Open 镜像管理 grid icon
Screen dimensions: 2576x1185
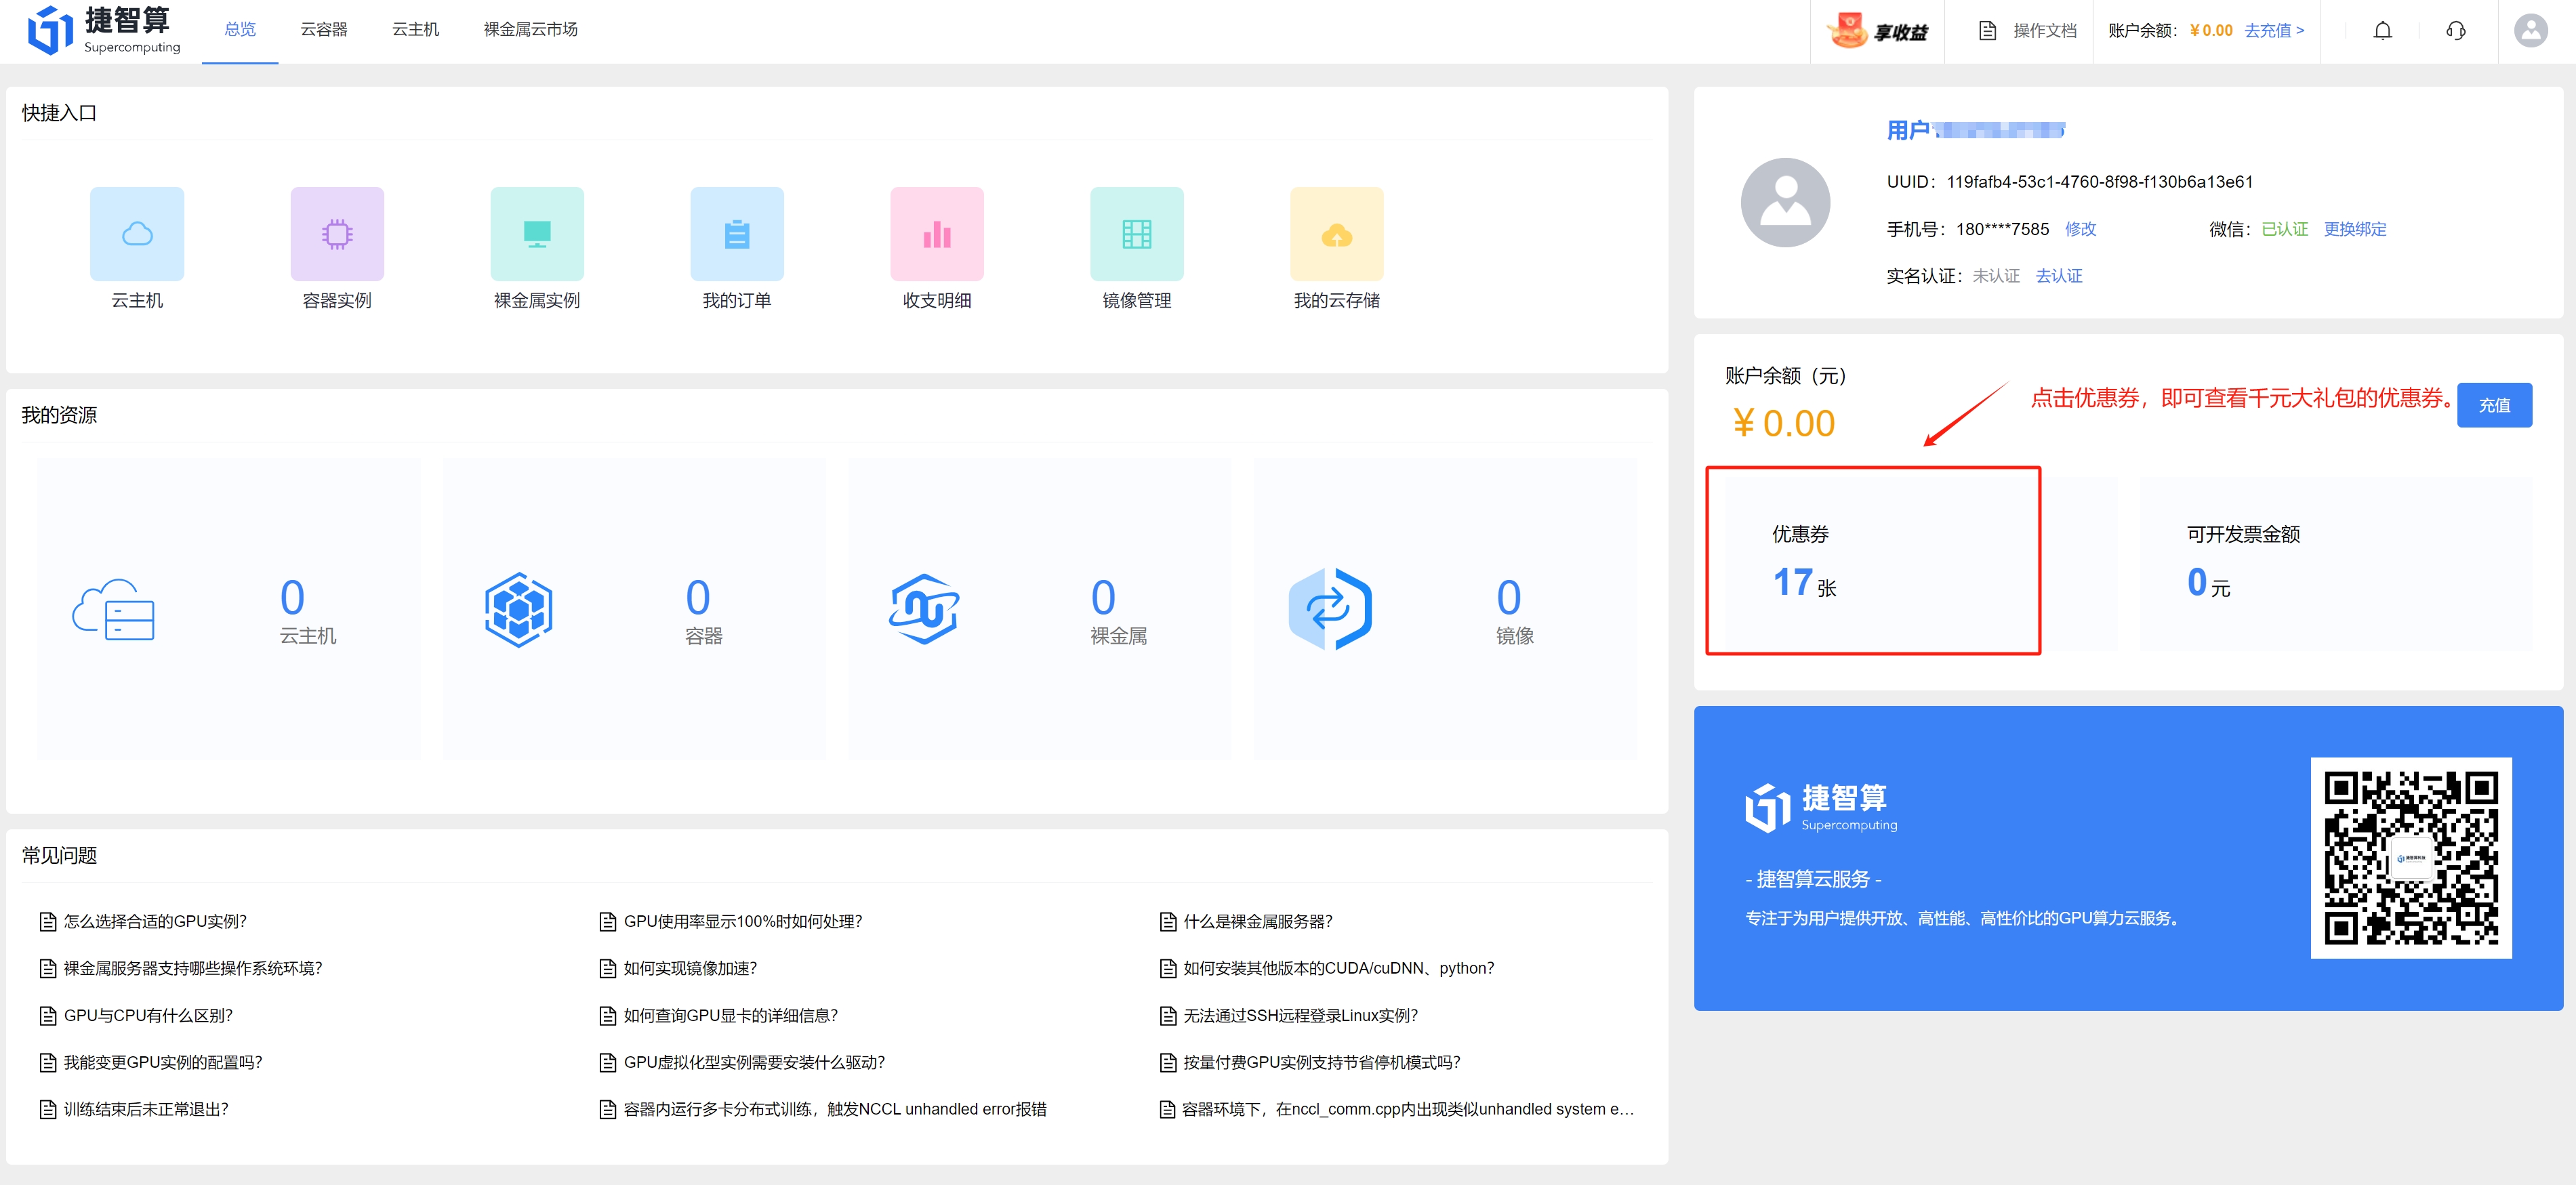click(x=1137, y=234)
